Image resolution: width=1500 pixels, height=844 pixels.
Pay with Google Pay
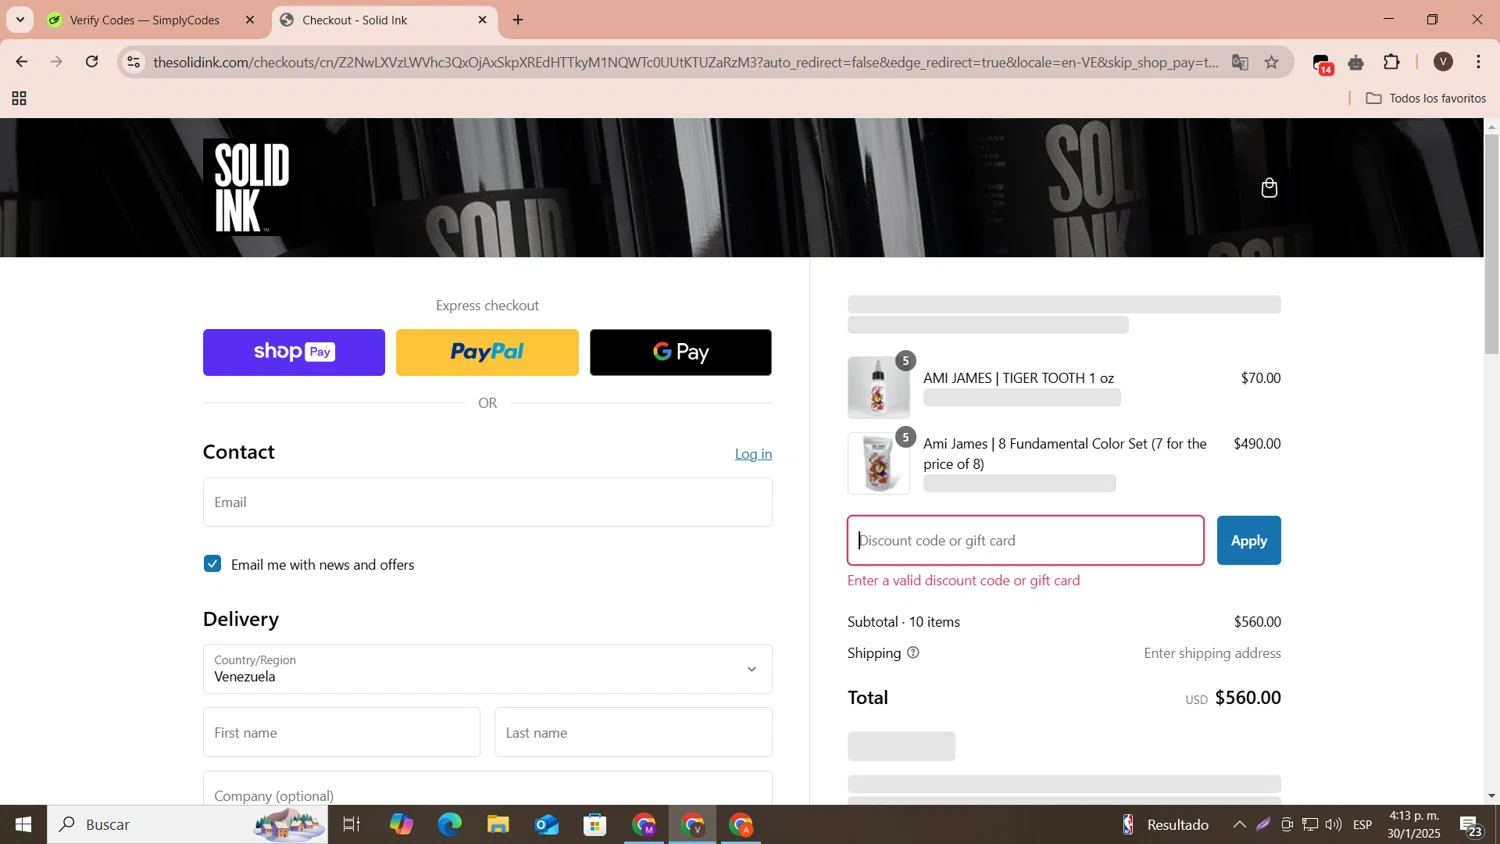[681, 352]
